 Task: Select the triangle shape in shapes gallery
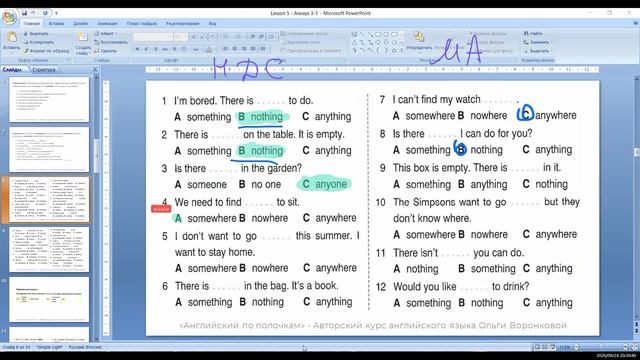354,42
